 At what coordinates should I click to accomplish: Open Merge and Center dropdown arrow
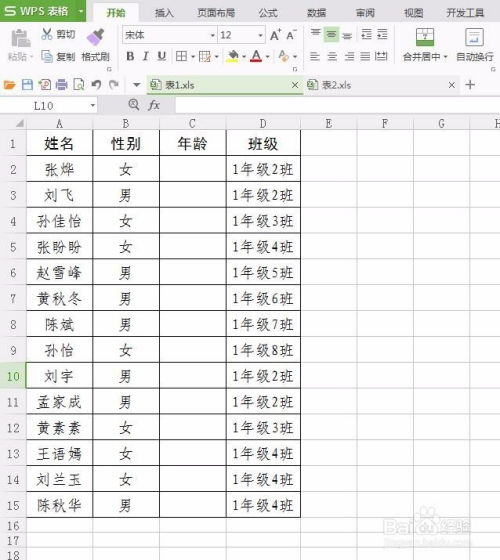tap(445, 57)
